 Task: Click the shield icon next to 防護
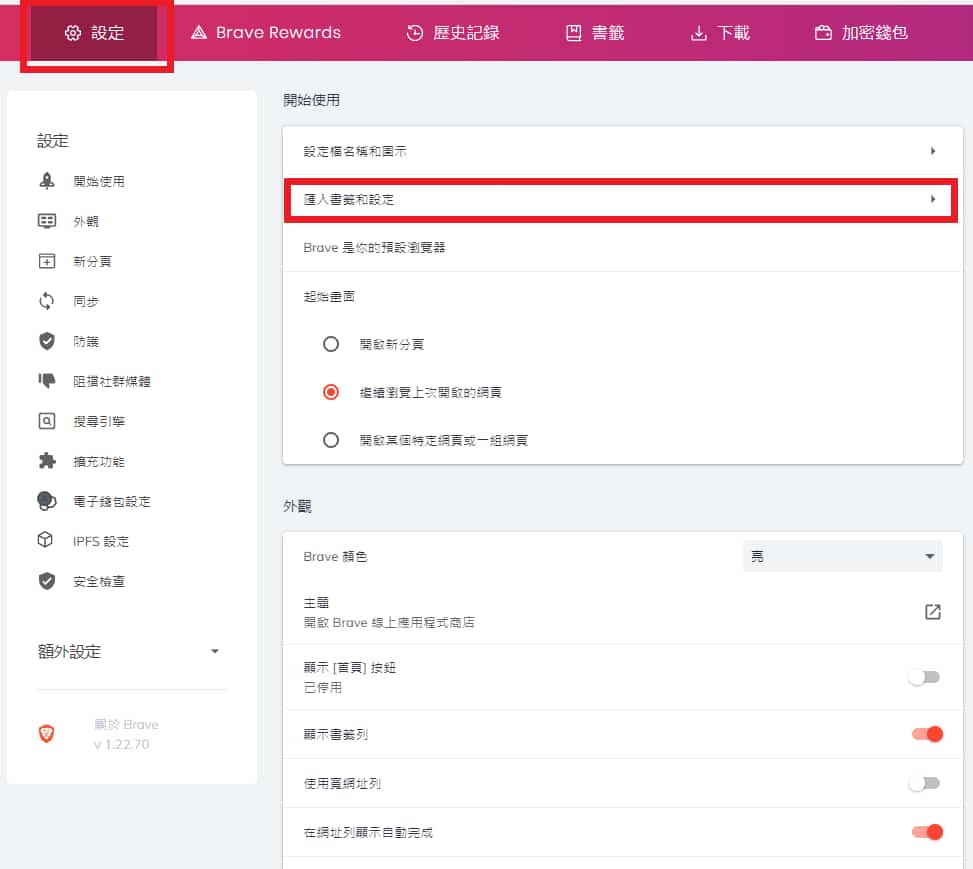coord(46,341)
